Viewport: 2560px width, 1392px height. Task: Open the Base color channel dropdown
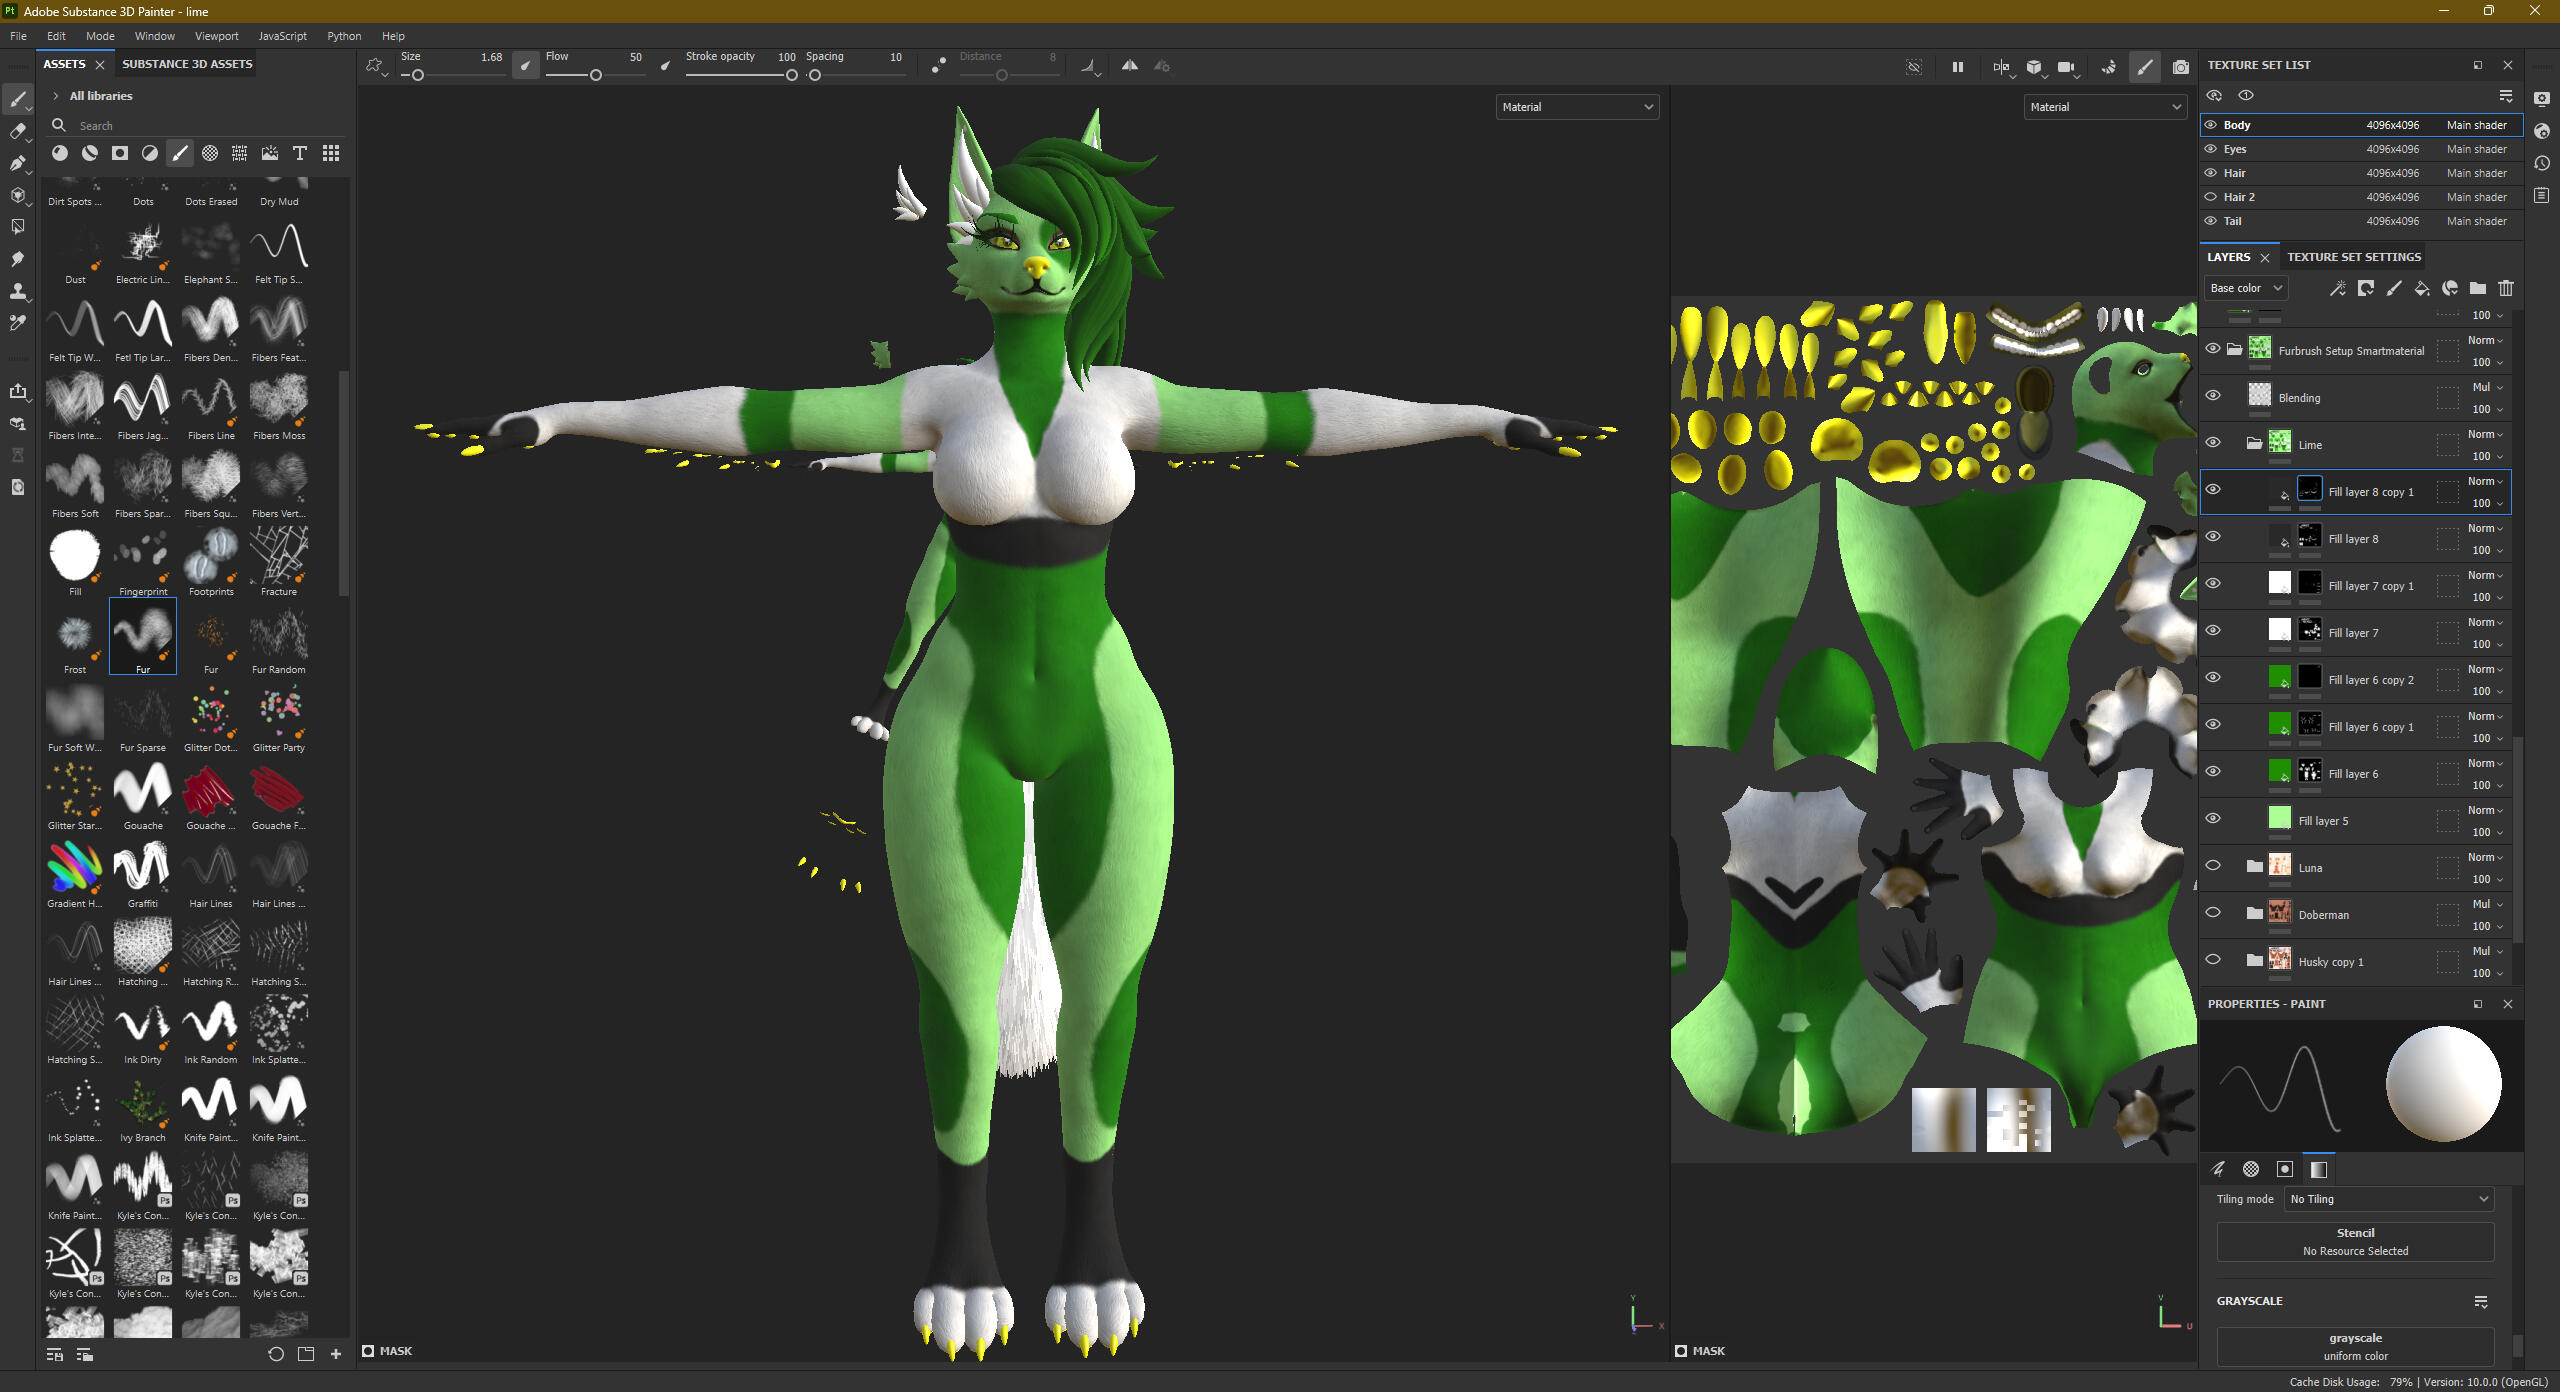(2245, 288)
